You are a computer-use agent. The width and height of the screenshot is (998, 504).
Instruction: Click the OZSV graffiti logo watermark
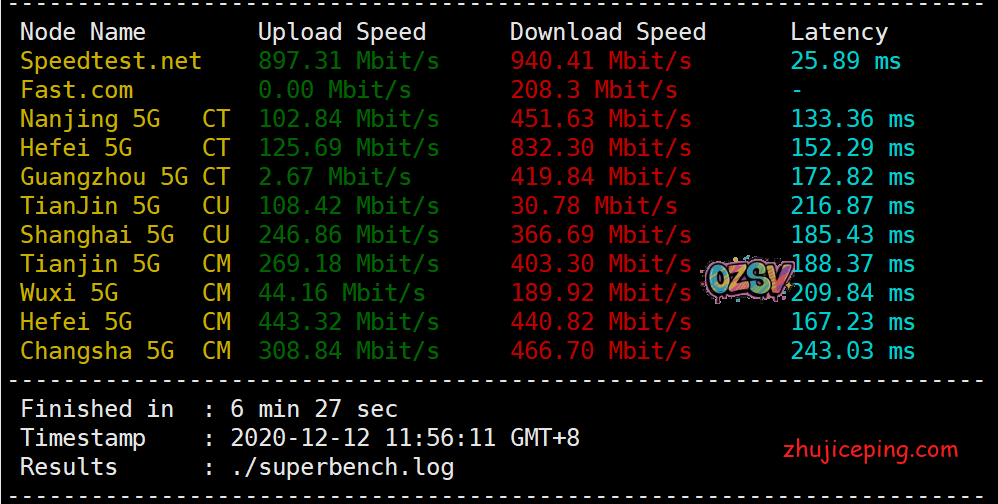click(x=748, y=280)
